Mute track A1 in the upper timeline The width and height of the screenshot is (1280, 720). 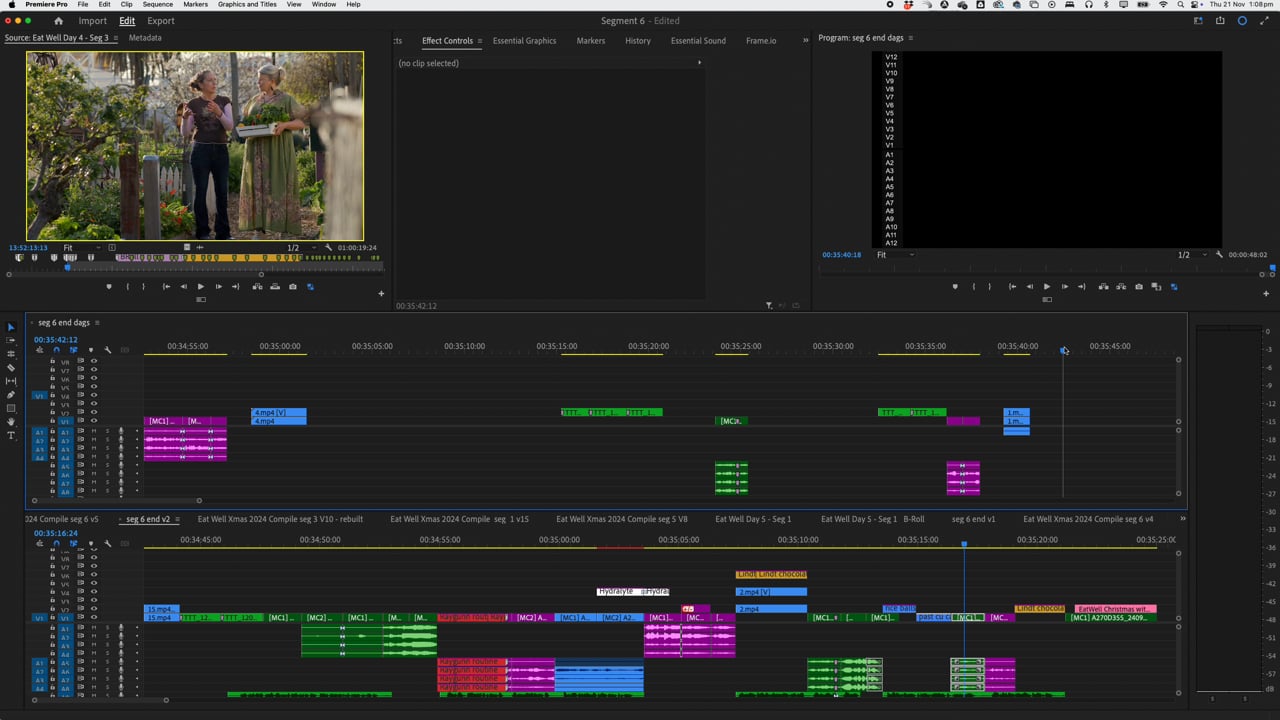point(94,431)
